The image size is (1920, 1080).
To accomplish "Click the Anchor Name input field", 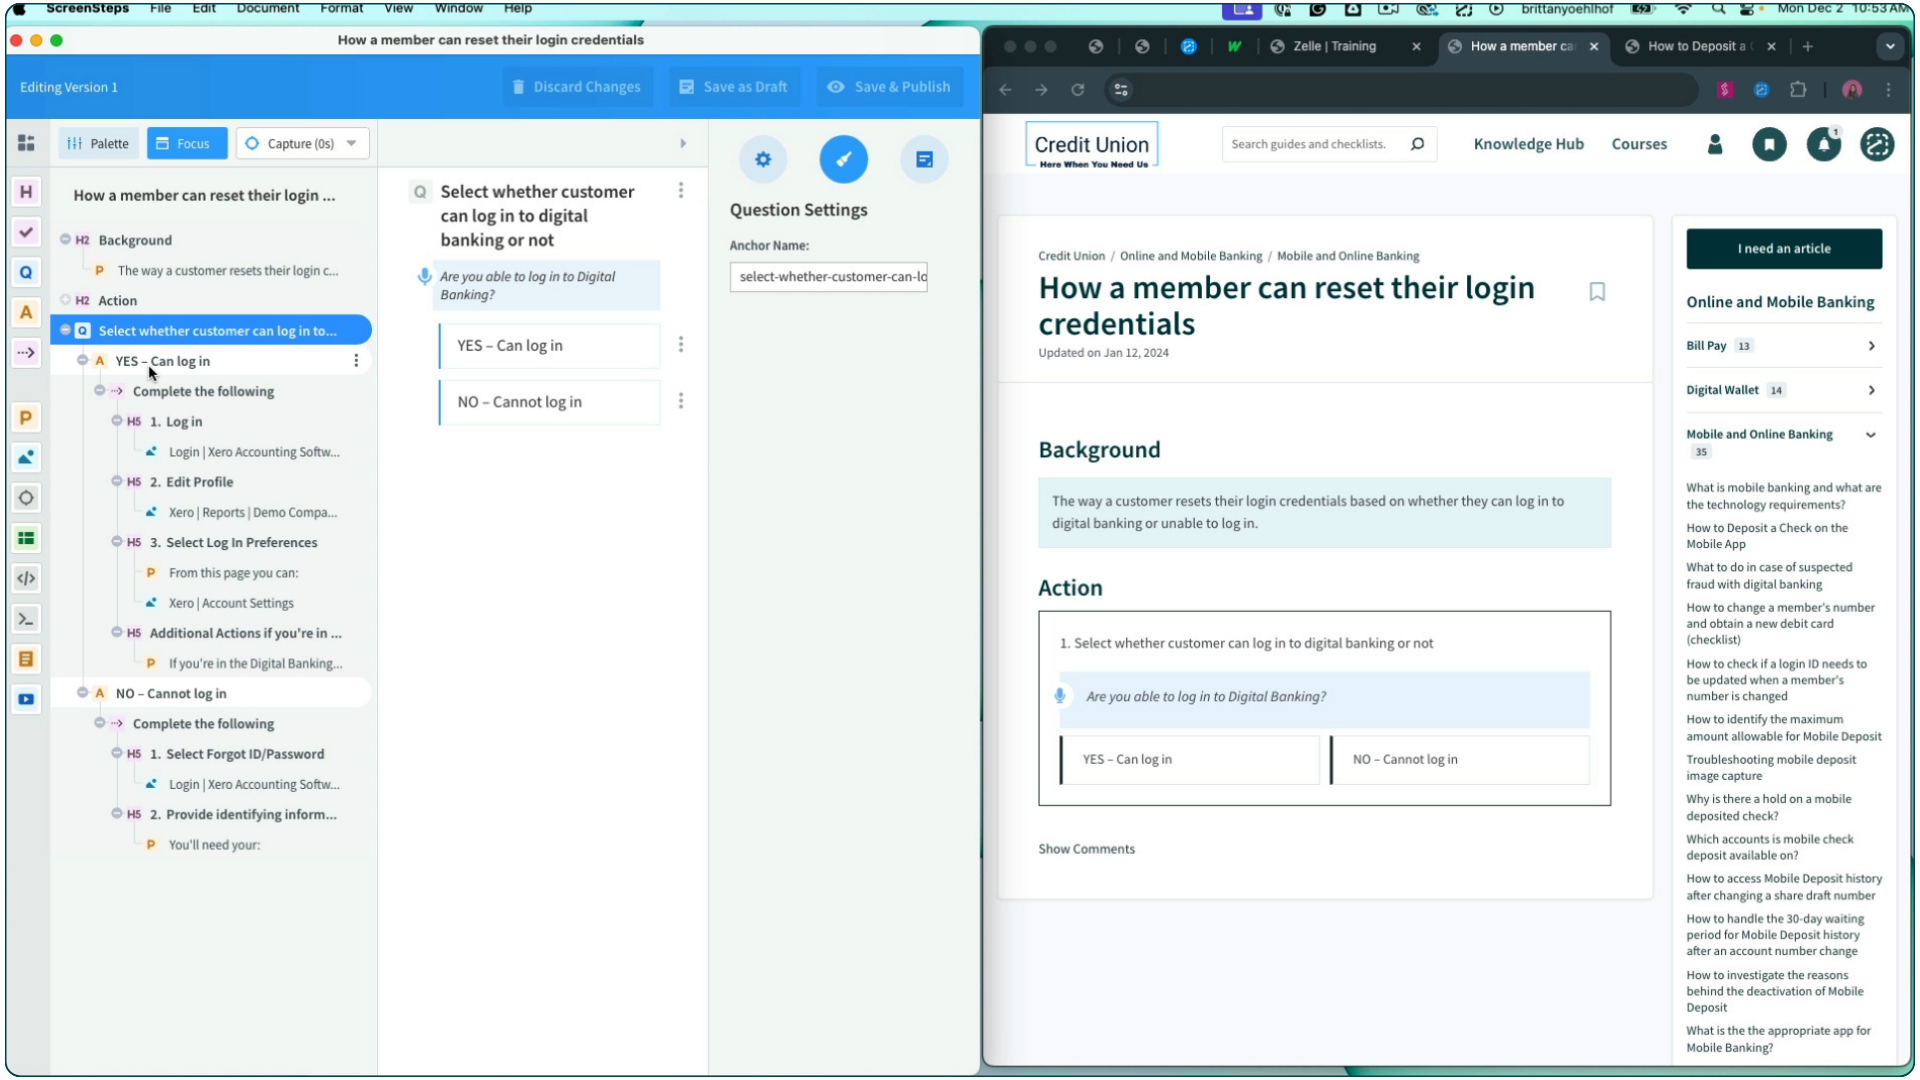I will click(x=828, y=277).
